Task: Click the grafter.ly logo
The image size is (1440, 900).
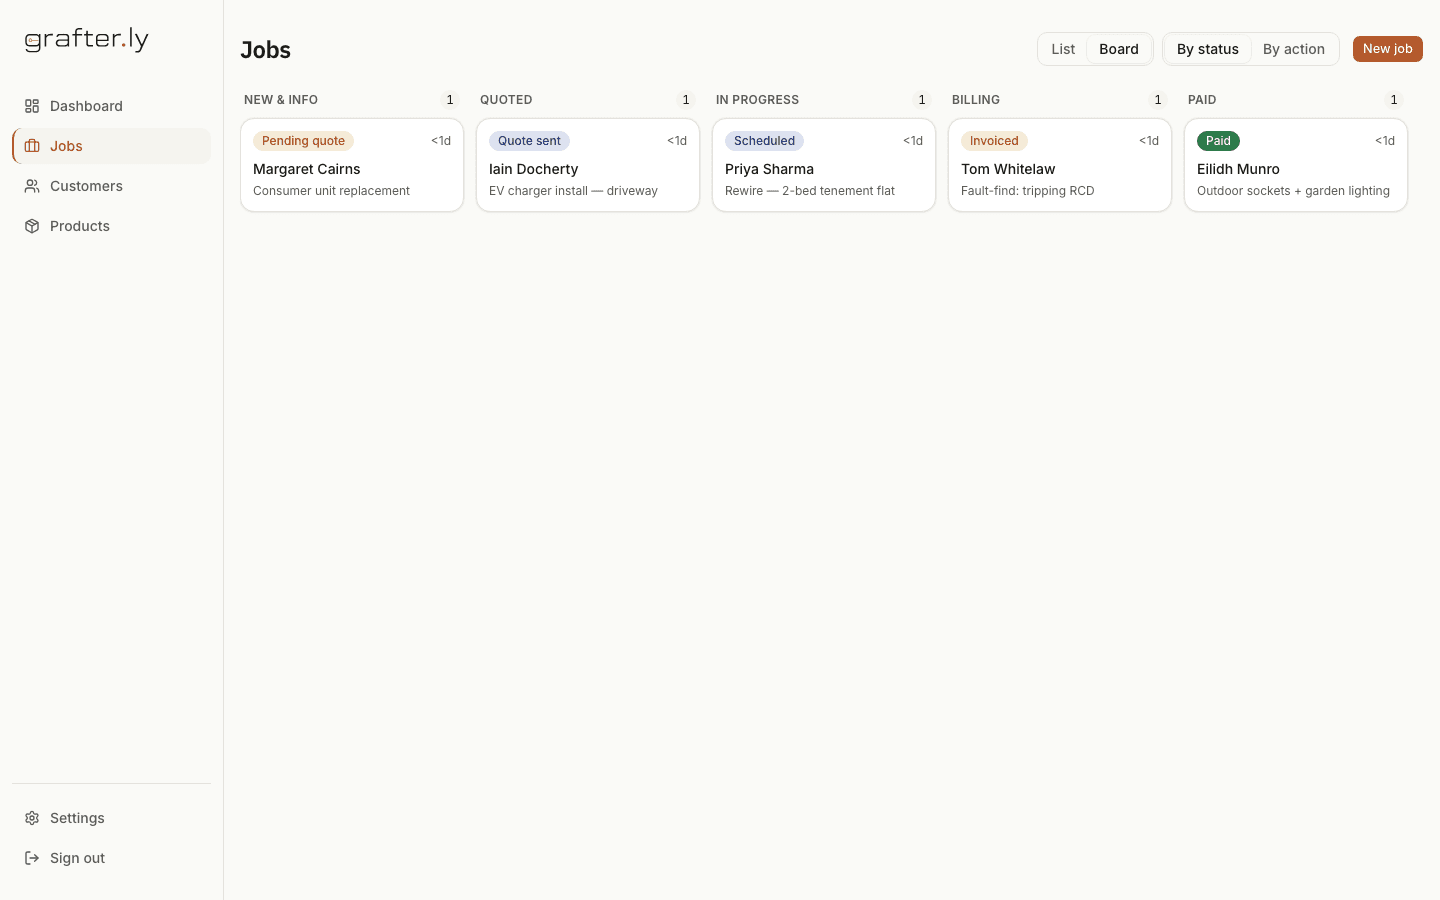Action: point(87,39)
